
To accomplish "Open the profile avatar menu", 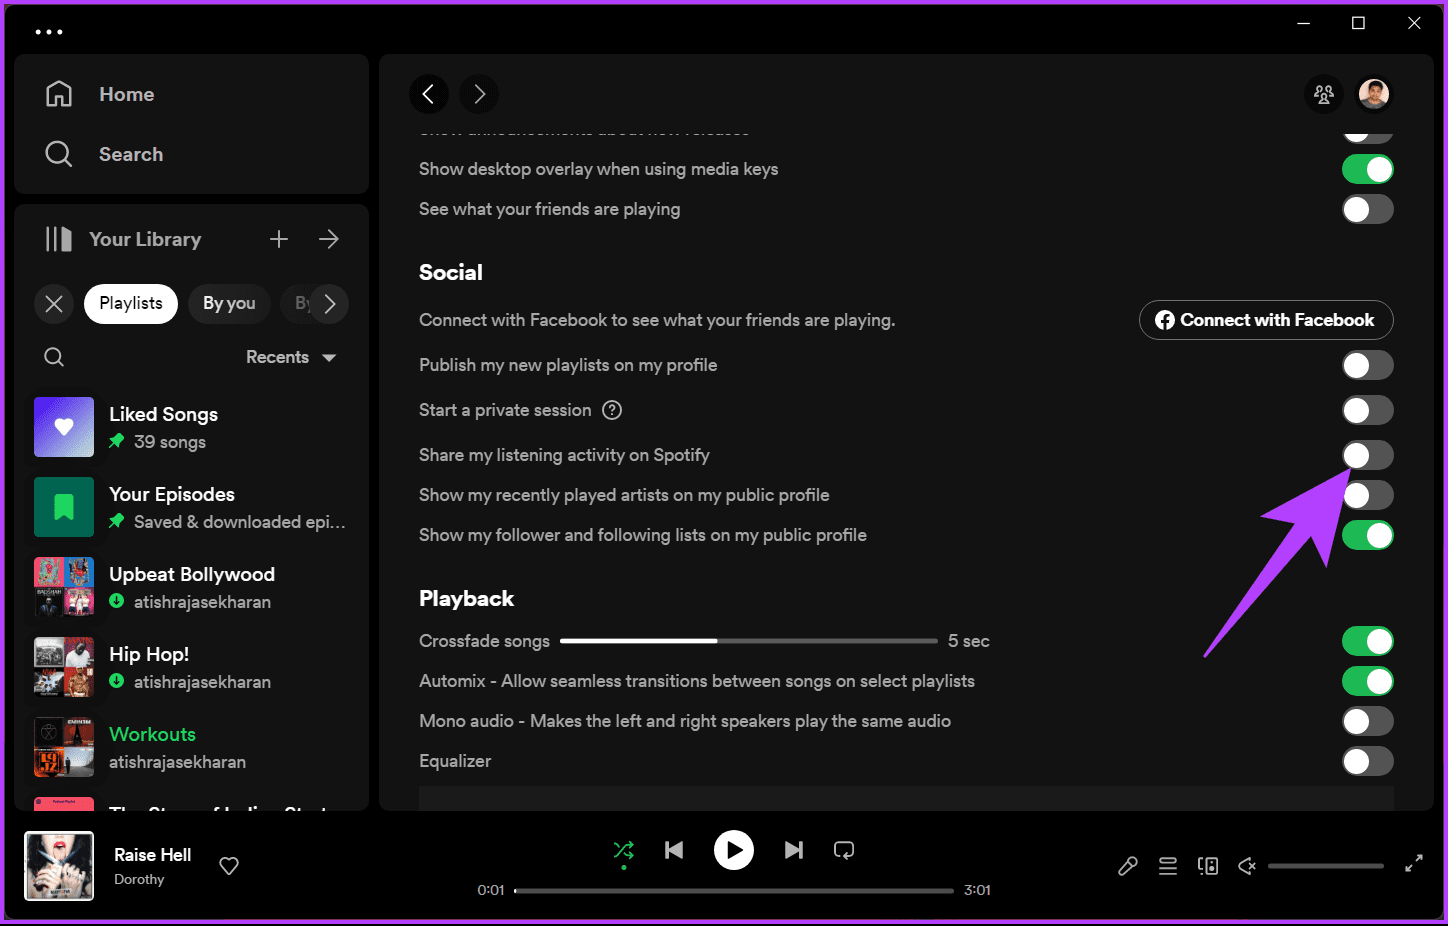I will [x=1374, y=94].
